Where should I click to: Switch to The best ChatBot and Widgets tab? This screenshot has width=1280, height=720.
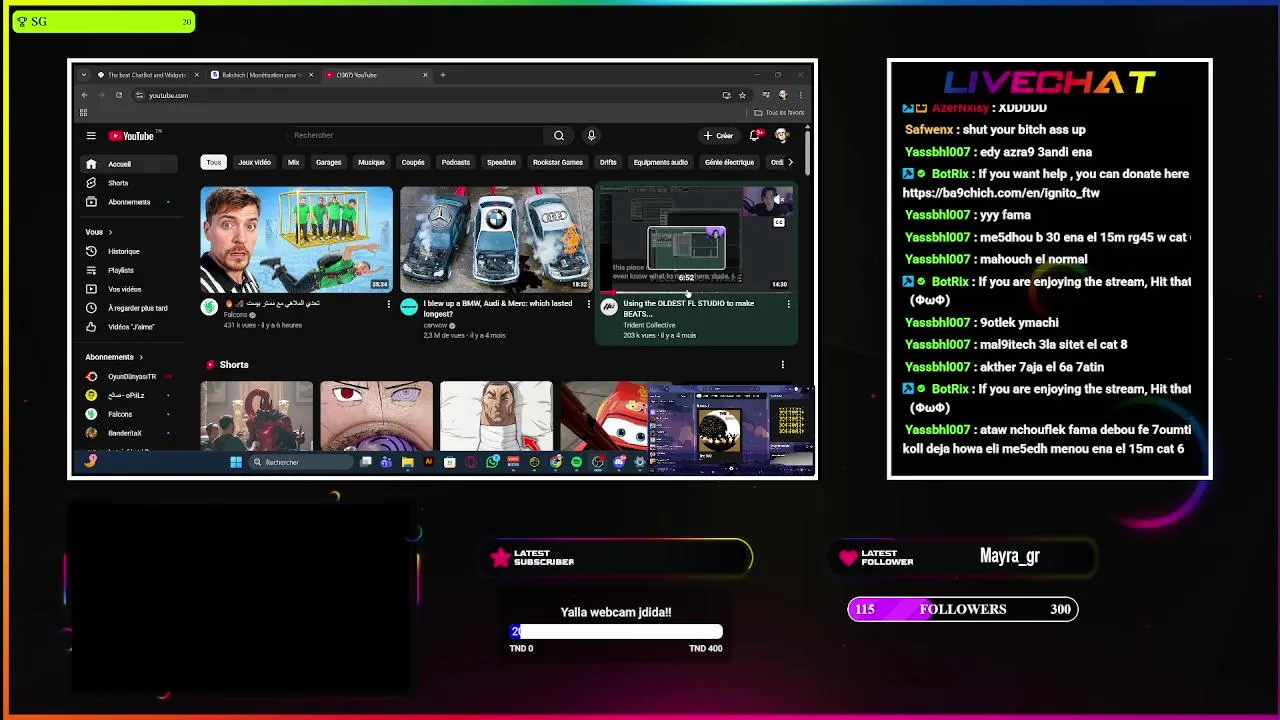147,75
